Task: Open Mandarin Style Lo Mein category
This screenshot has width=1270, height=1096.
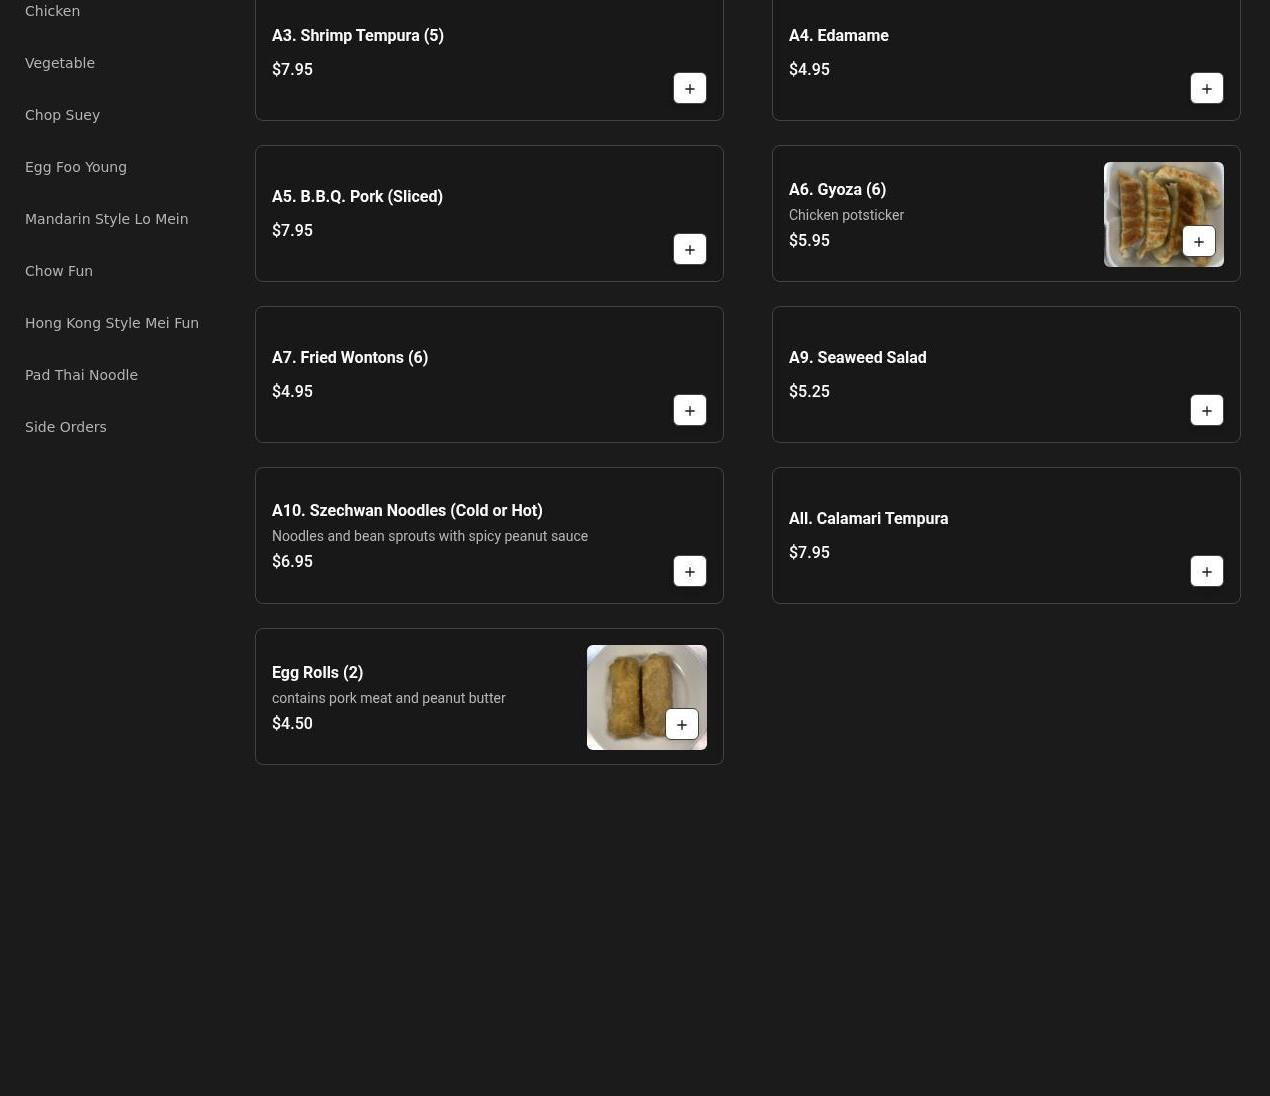Action: [x=106, y=219]
